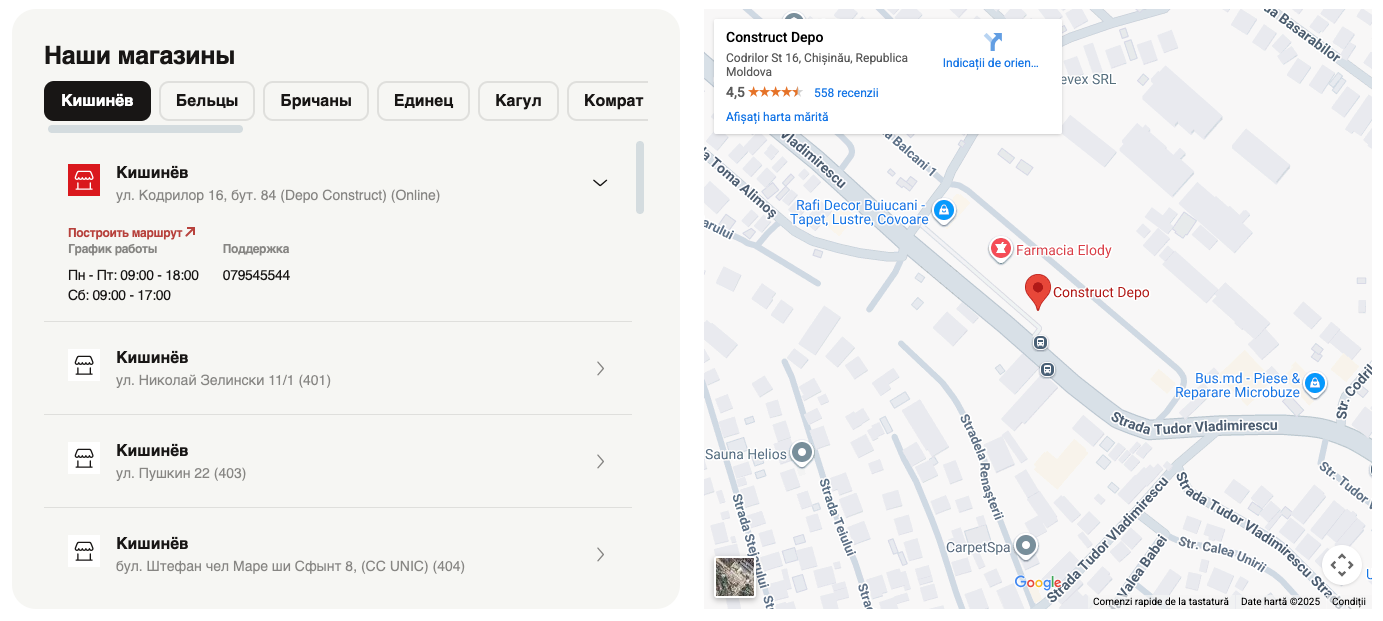Click the red store icon for Кодрилор 16

tap(84, 181)
